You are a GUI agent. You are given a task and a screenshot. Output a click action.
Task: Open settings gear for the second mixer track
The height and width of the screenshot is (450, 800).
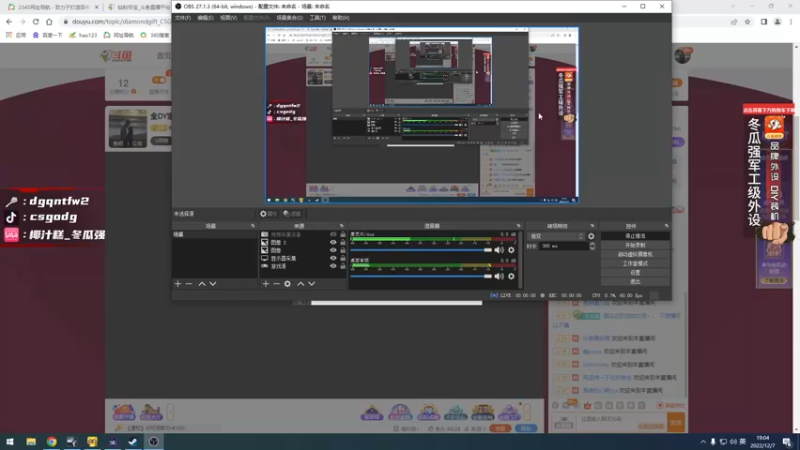pyautogui.click(x=511, y=276)
